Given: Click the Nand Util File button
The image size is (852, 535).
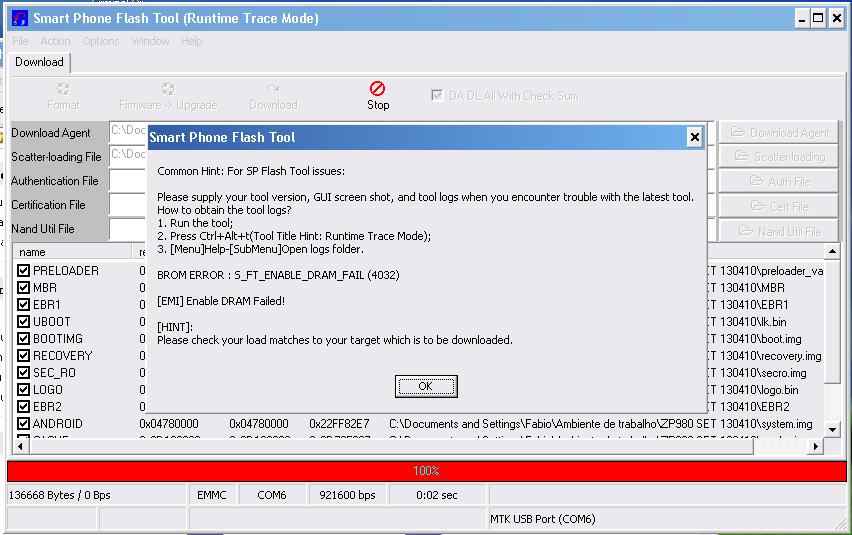Looking at the screenshot, I should 779,231.
